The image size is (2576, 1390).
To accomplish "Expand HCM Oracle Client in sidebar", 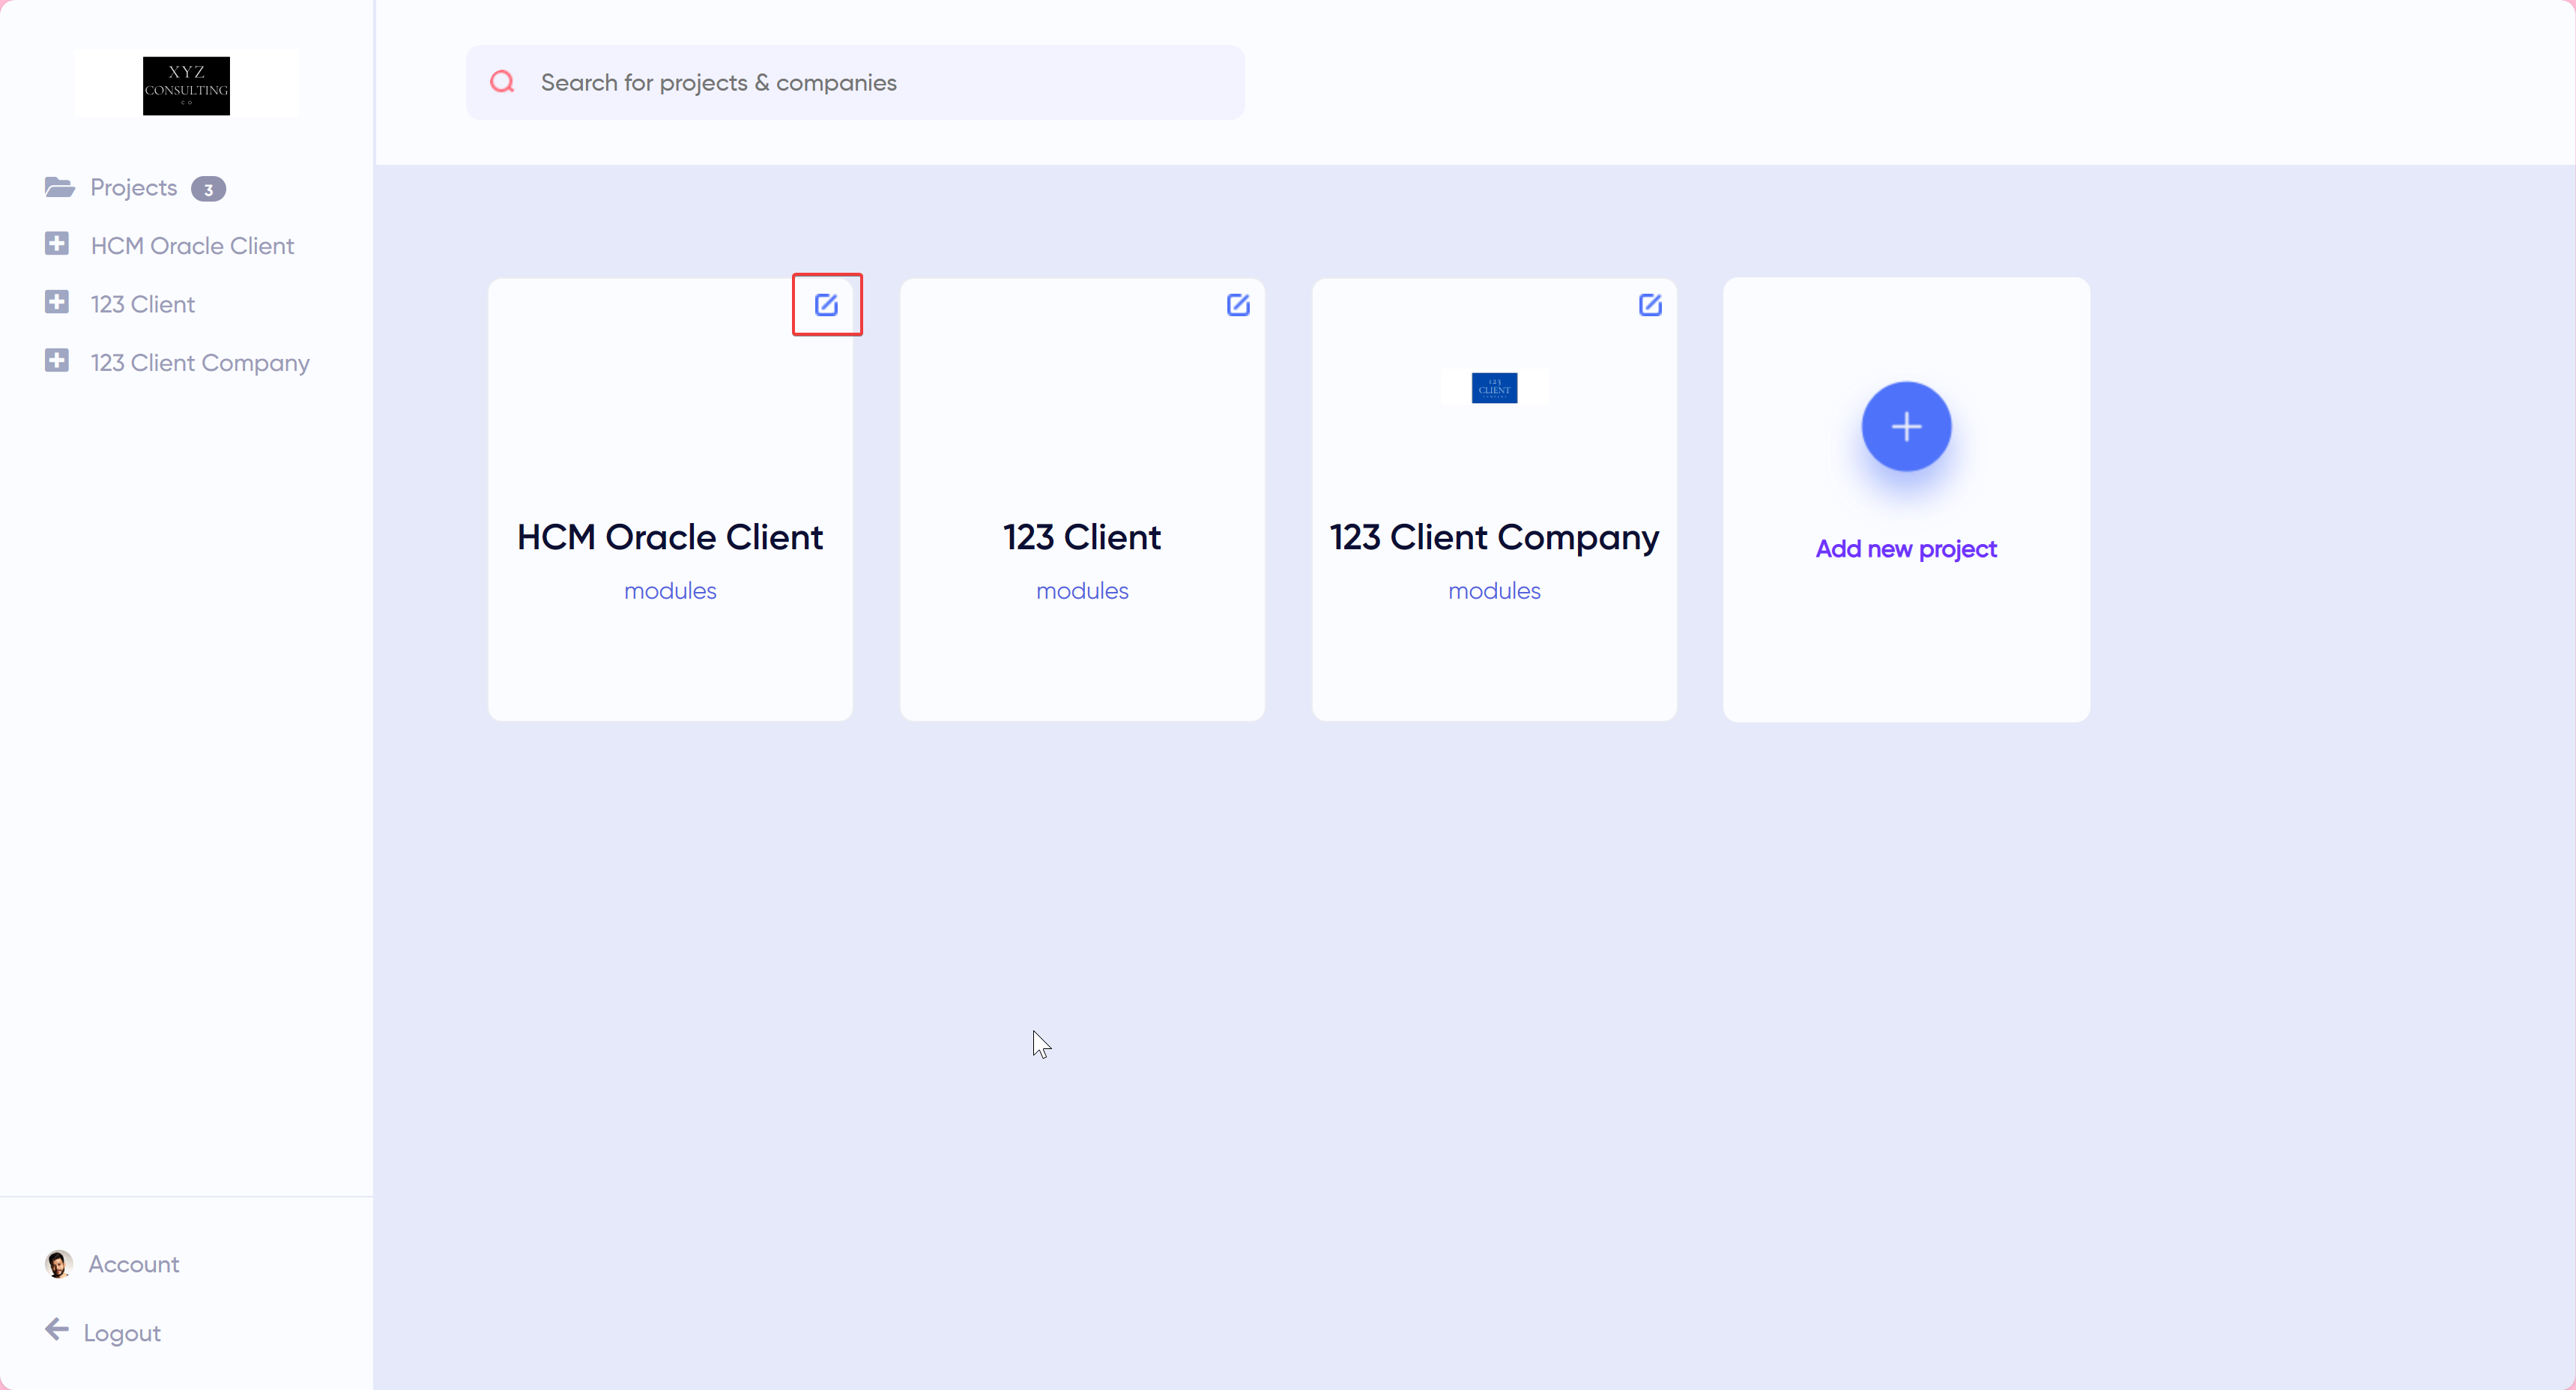I will tap(57, 244).
